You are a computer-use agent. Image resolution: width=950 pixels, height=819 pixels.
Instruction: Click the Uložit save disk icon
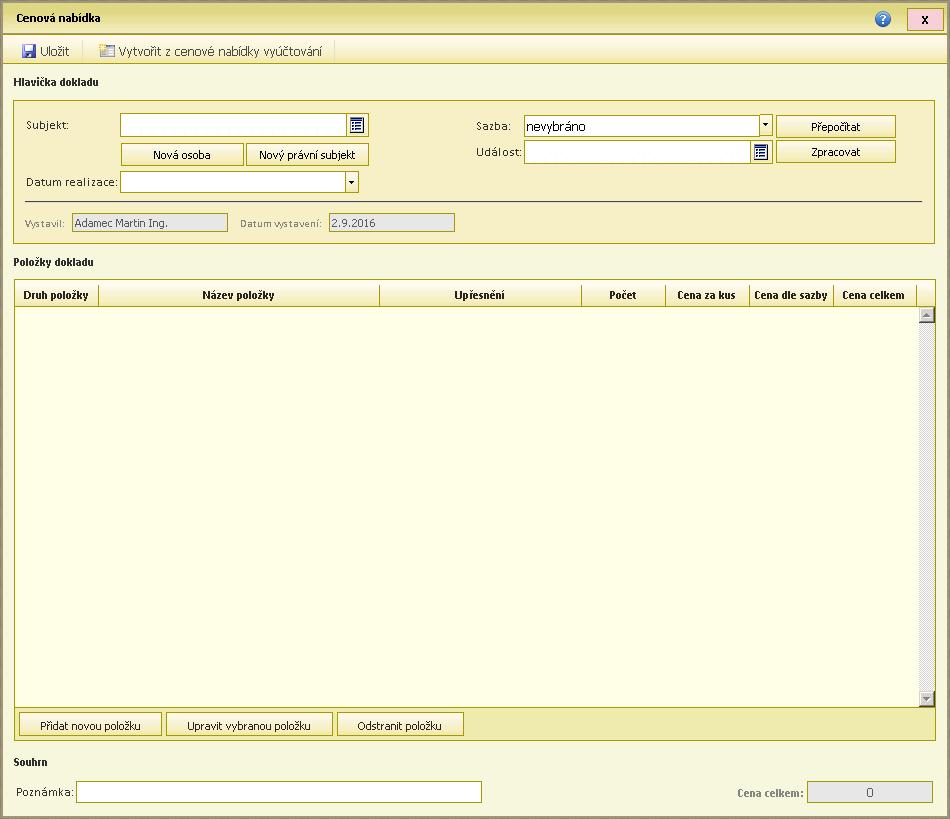coord(28,51)
